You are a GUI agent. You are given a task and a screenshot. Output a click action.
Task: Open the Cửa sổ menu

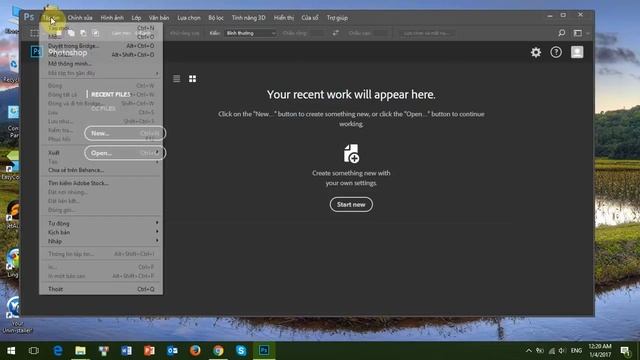coord(310,18)
